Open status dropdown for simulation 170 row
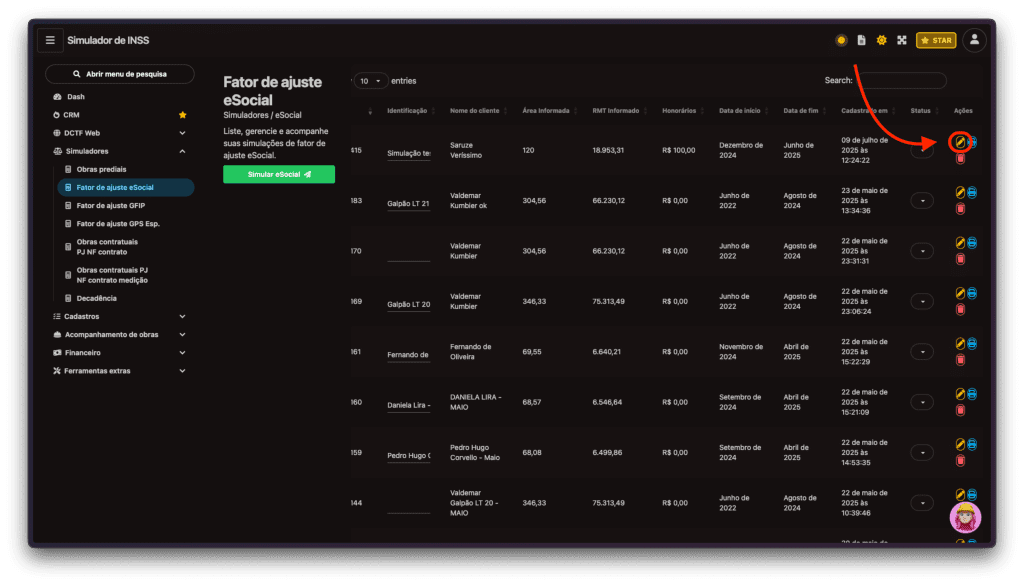This screenshot has height=585, width=1024. click(922, 251)
